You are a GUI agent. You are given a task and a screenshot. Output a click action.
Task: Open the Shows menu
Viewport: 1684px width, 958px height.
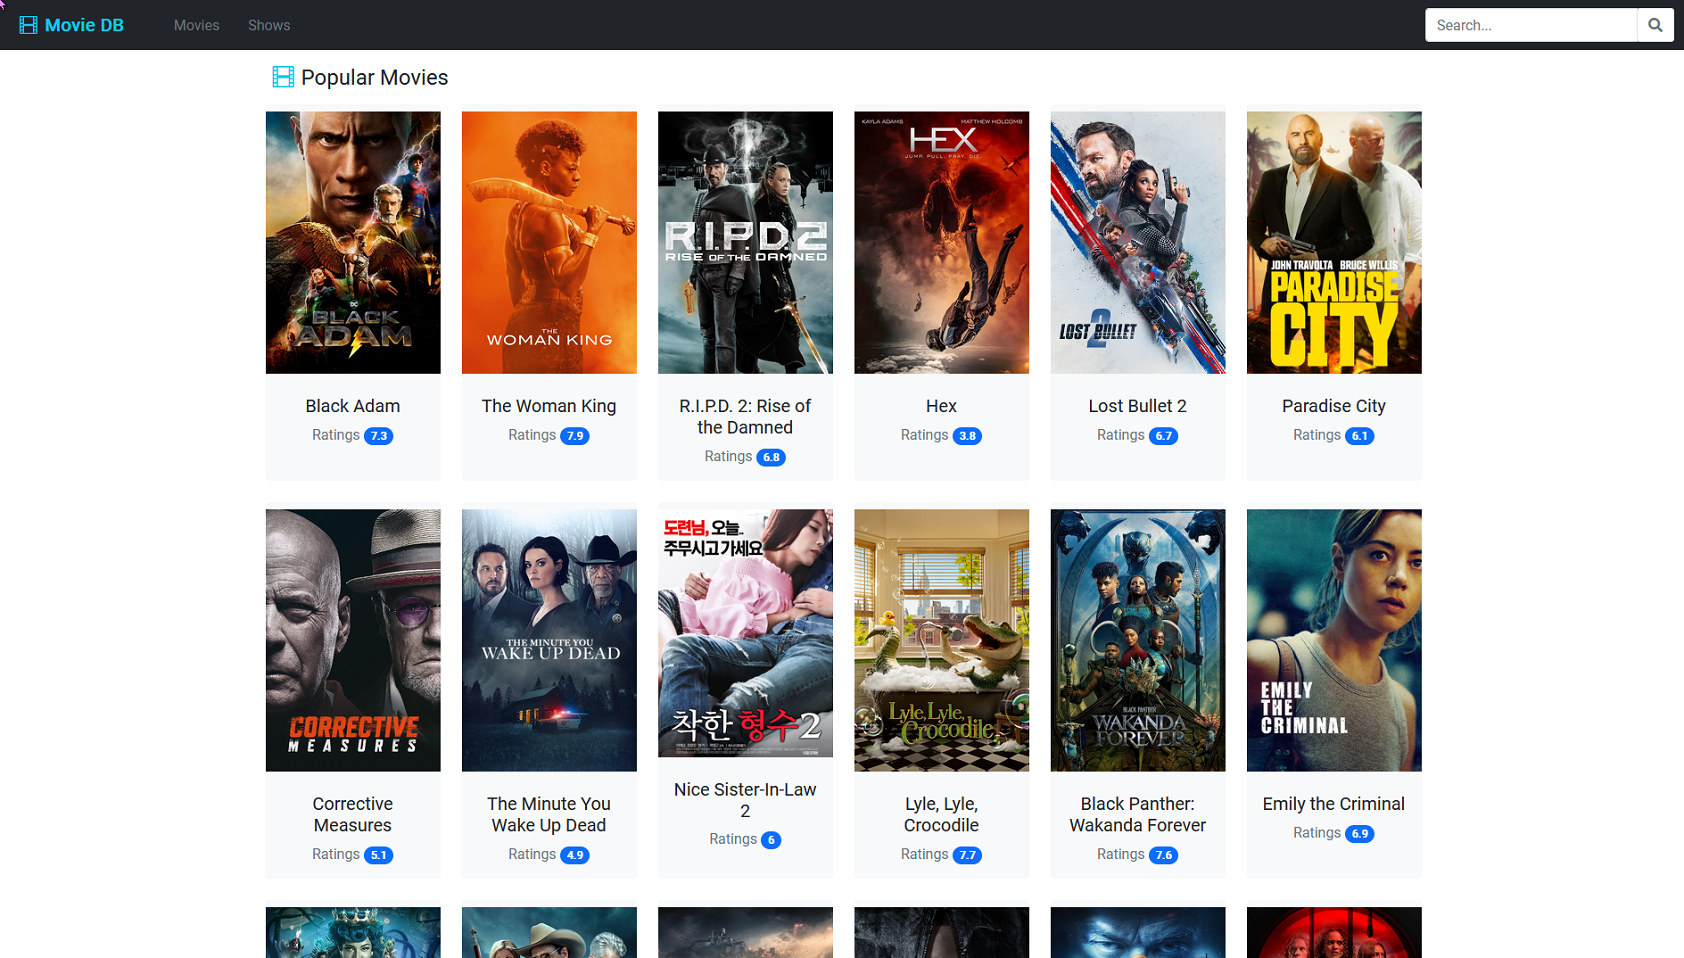[269, 25]
